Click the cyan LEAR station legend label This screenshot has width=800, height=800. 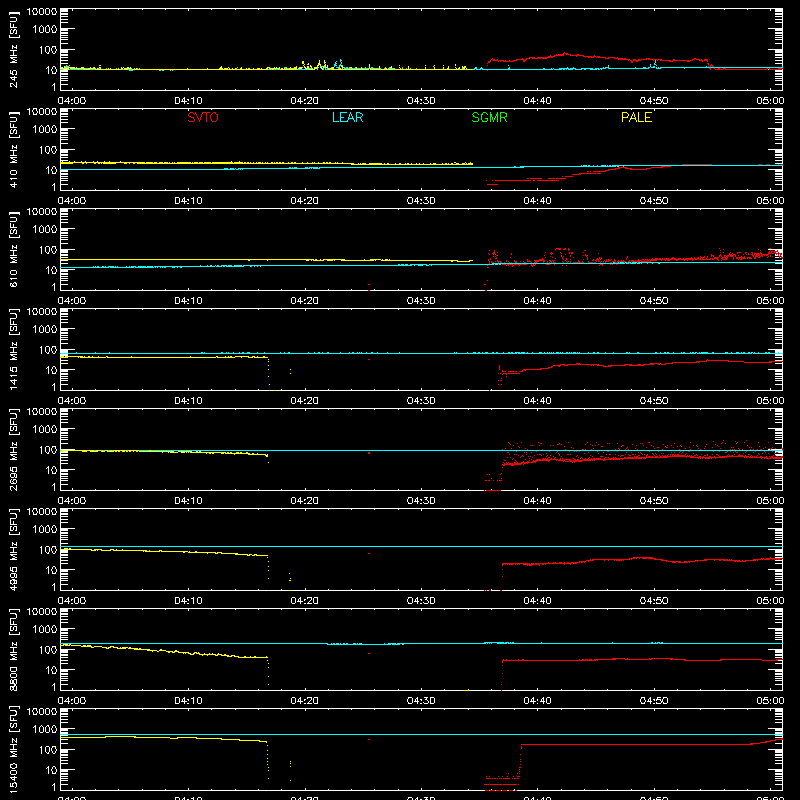[347, 117]
